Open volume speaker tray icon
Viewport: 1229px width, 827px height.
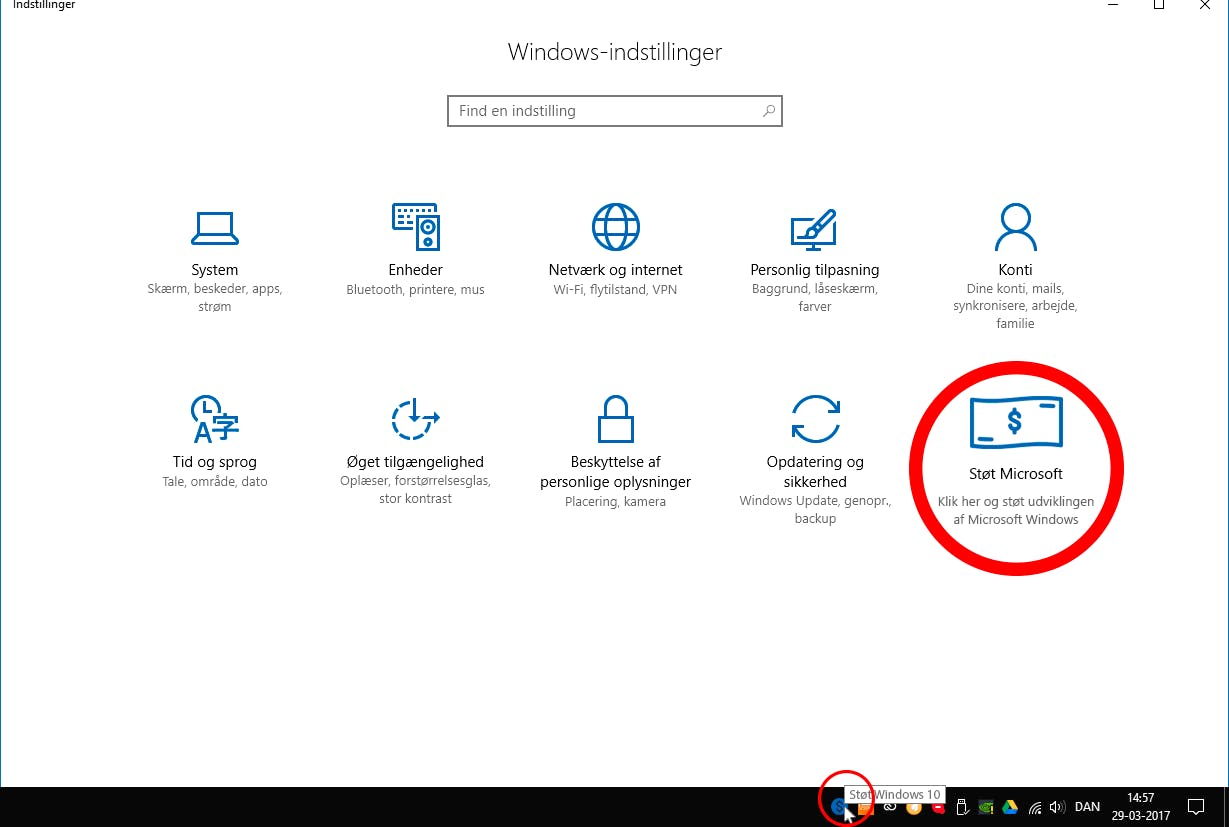click(x=1058, y=807)
